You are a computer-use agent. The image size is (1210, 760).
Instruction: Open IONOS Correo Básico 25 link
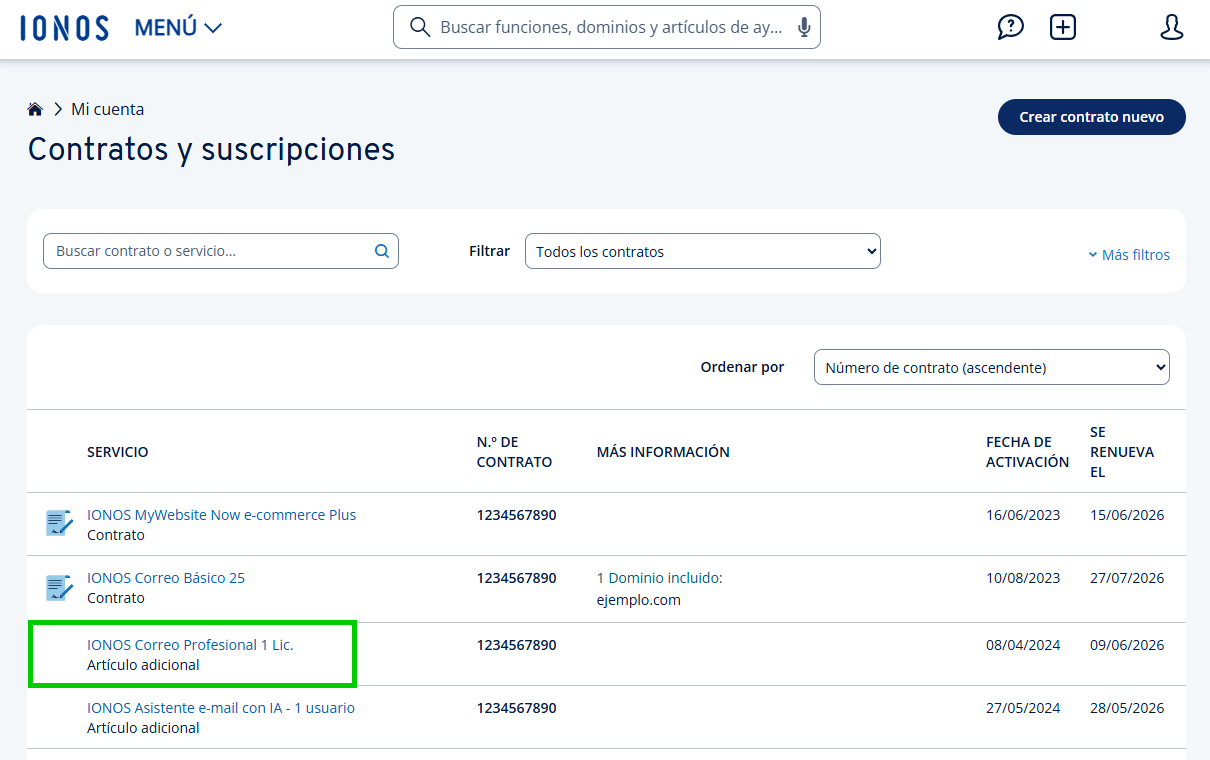[166, 578]
